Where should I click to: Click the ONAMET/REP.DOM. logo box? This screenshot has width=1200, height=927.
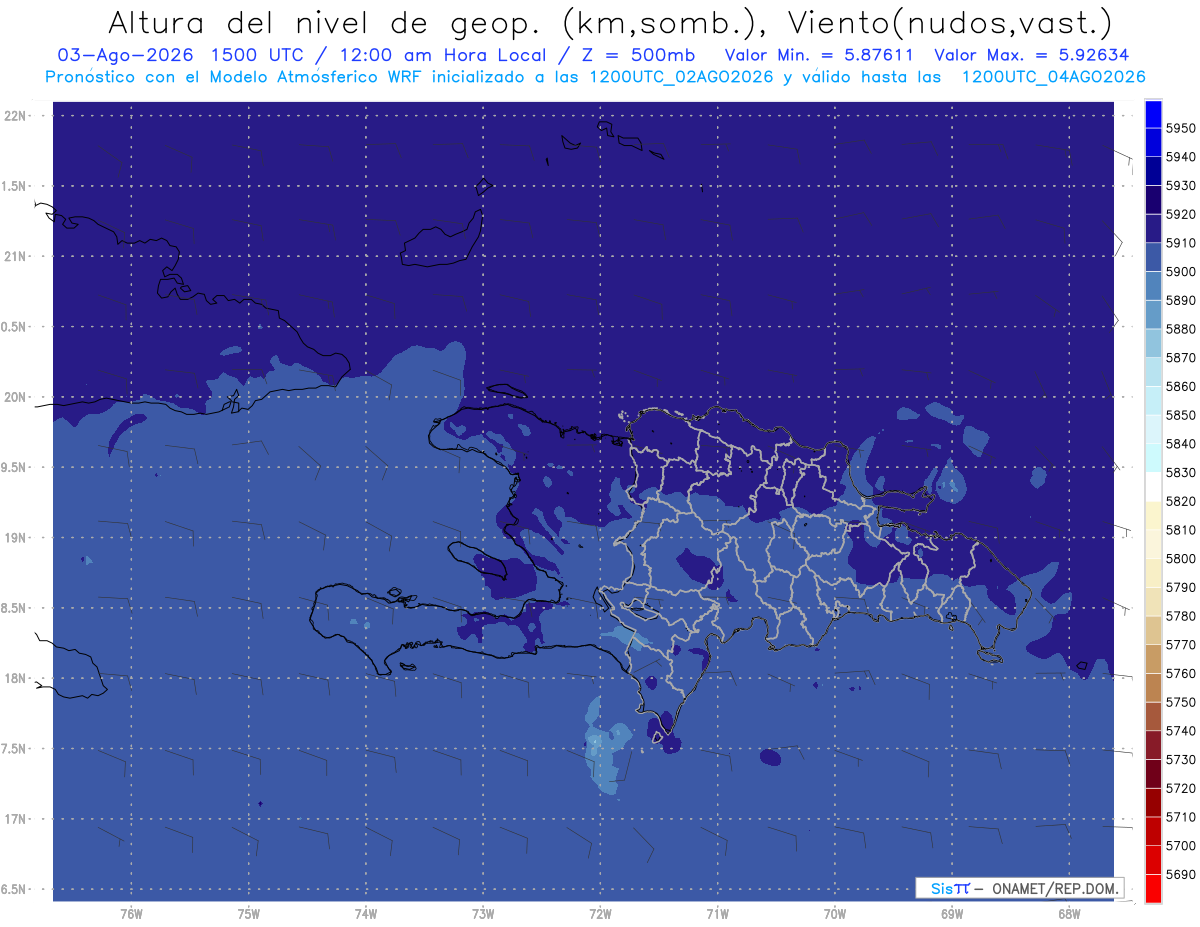click(1020, 888)
